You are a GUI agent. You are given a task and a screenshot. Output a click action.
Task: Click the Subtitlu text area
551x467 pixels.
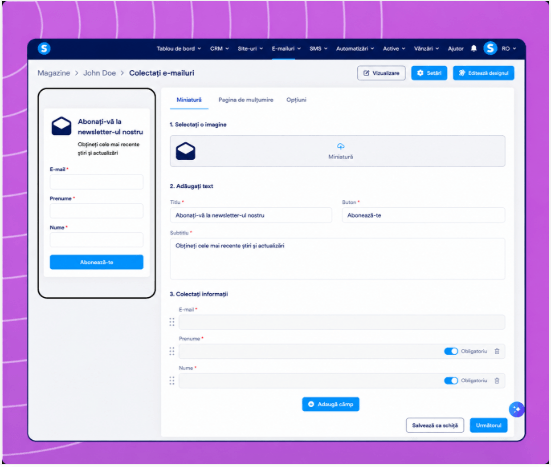click(x=338, y=259)
